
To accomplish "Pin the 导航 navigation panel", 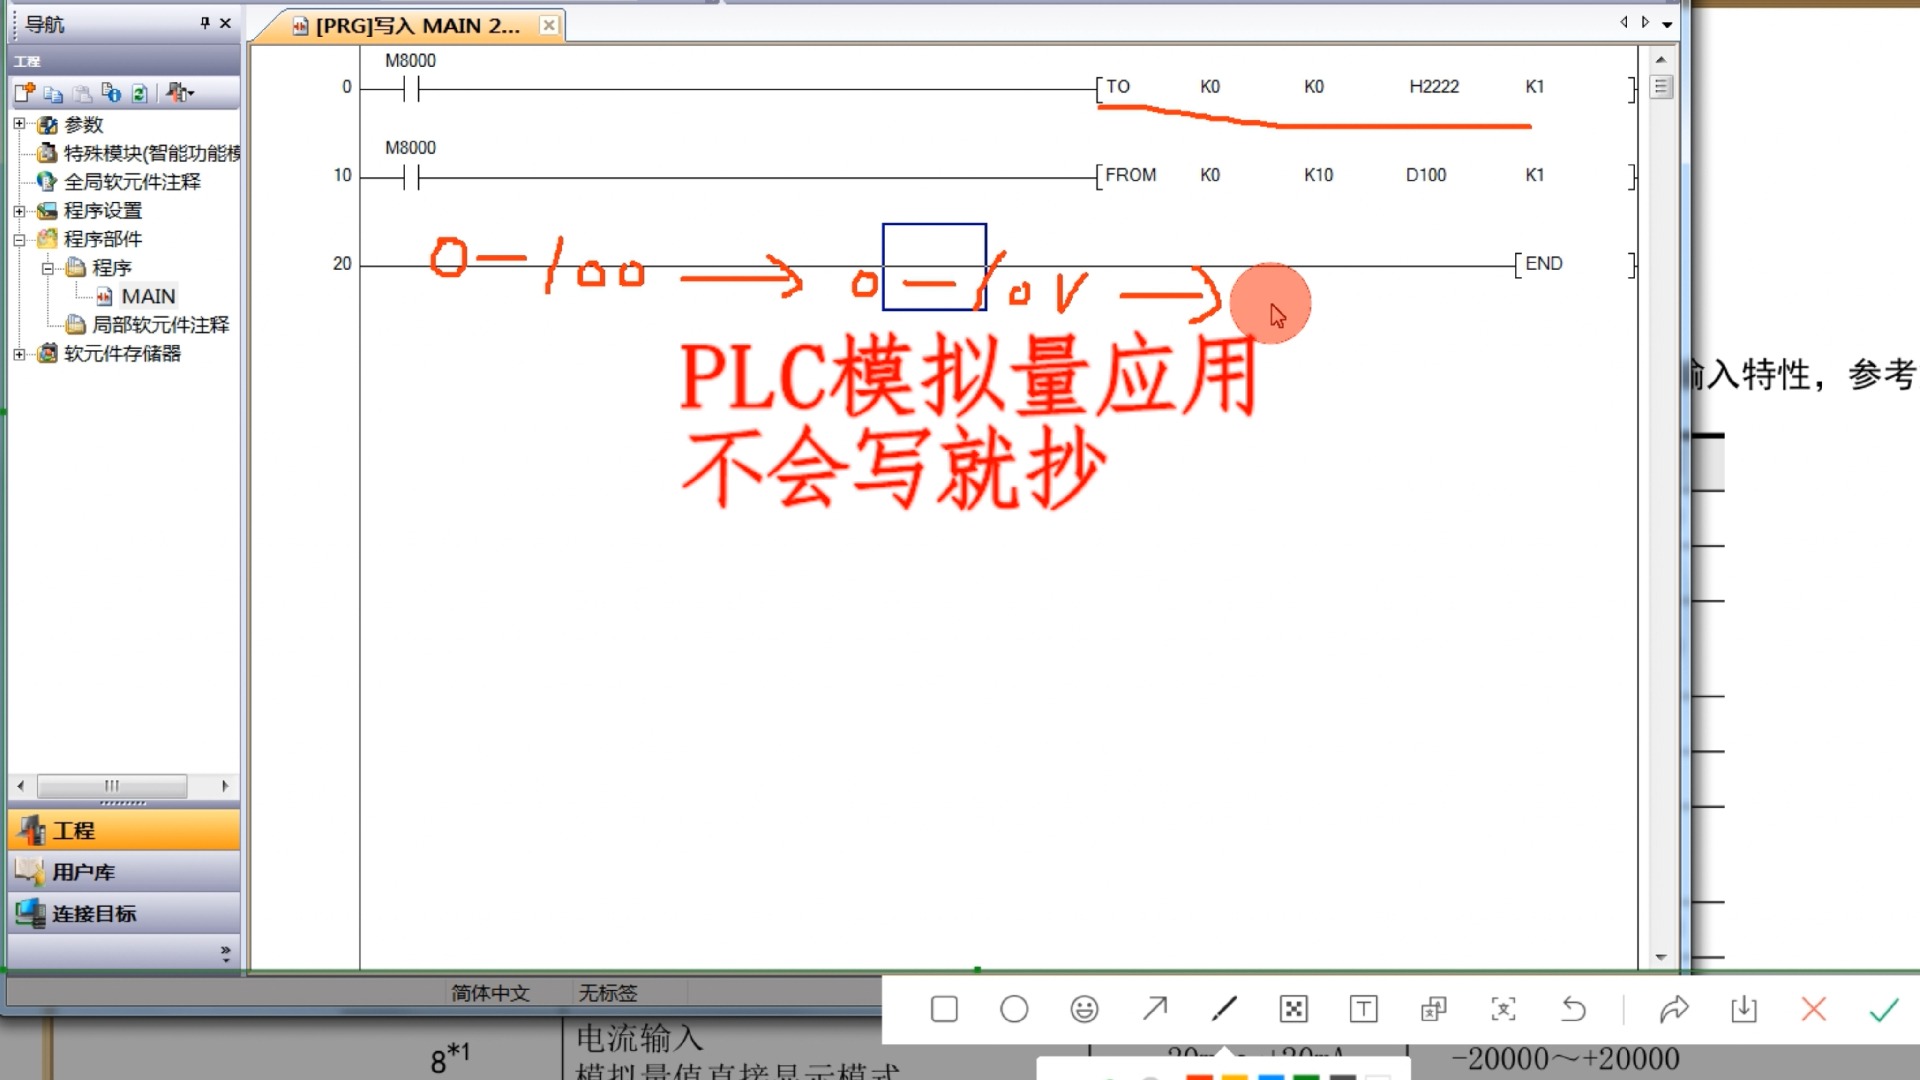I will (x=205, y=23).
